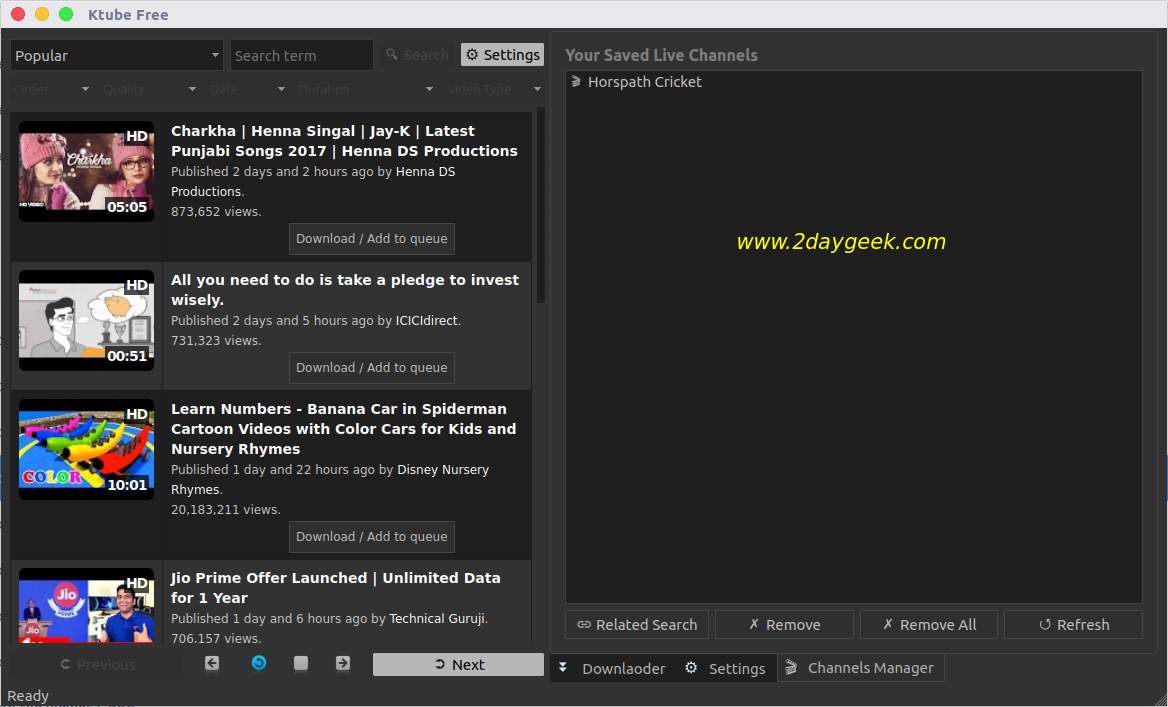This screenshot has height=707, width=1168.
Task: Click the 731,323 views text
Action: click(x=216, y=341)
